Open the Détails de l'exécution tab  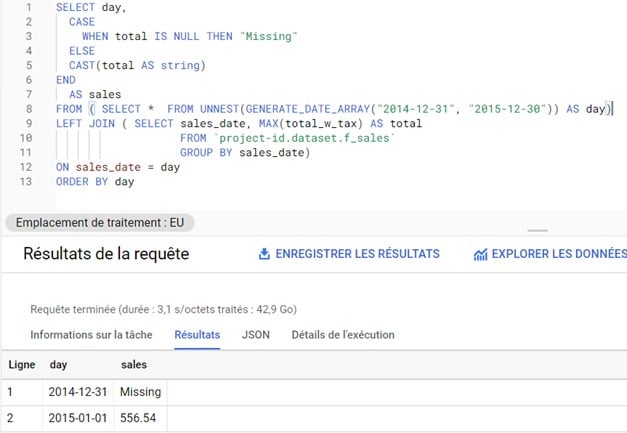[343, 335]
